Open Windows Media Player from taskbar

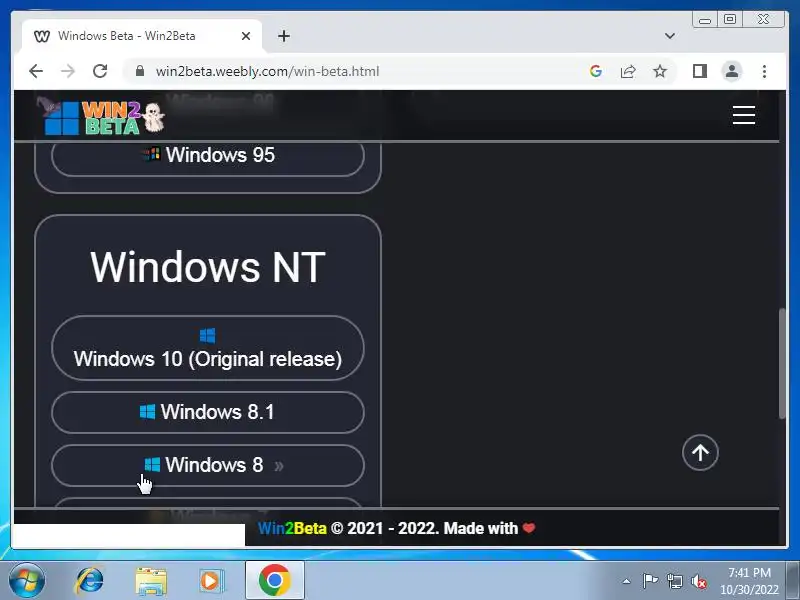click(210, 581)
